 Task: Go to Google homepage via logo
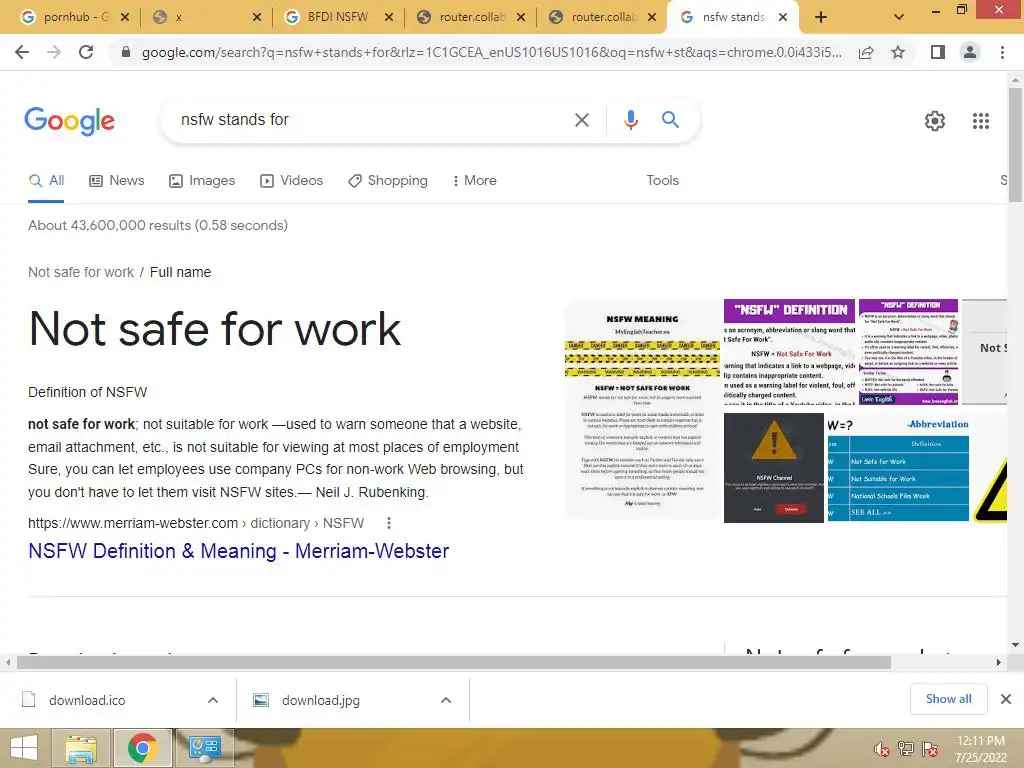[69, 121]
